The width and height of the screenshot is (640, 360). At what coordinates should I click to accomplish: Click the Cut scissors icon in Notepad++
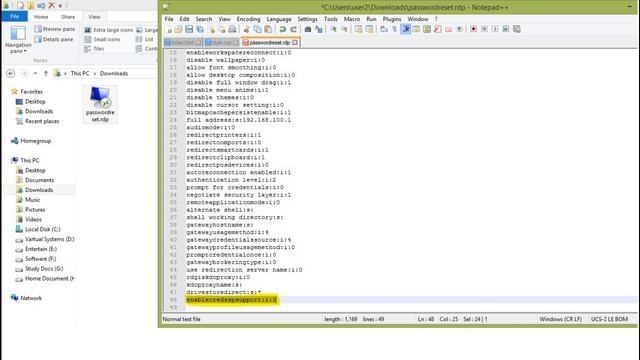pos(247,29)
